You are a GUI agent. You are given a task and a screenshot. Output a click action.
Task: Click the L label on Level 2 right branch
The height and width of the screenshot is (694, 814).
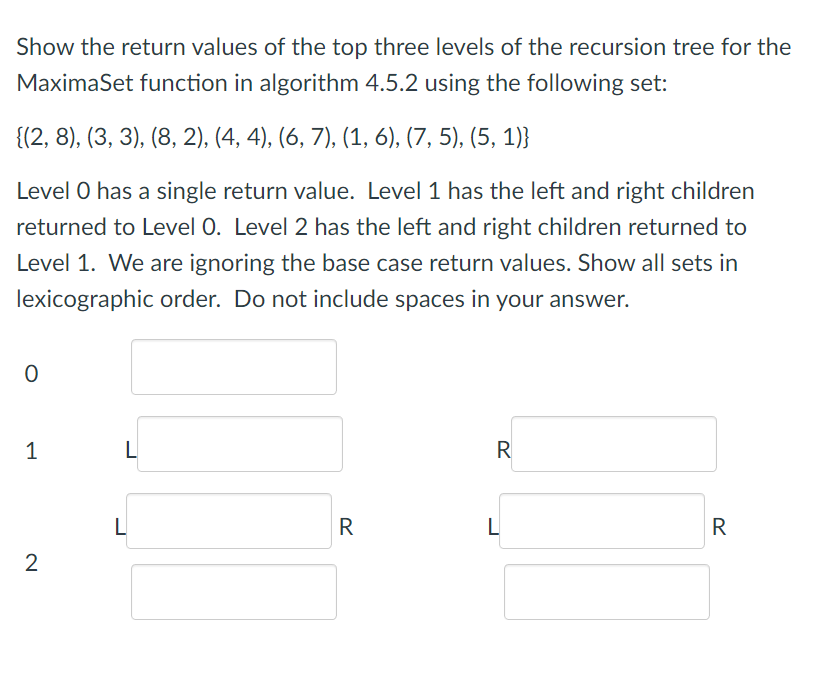490,527
